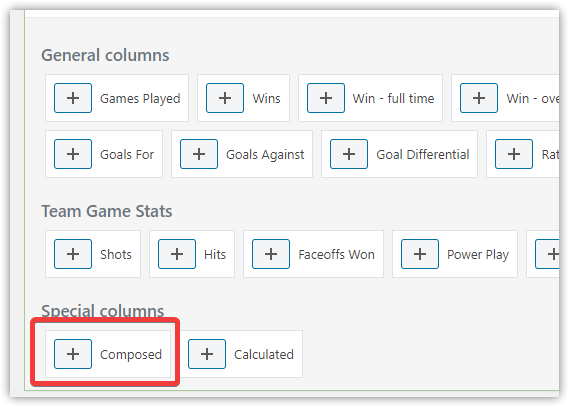This screenshot has height=407, width=569.
Task: Click the plus button for Goals For
Action: [73, 154]
